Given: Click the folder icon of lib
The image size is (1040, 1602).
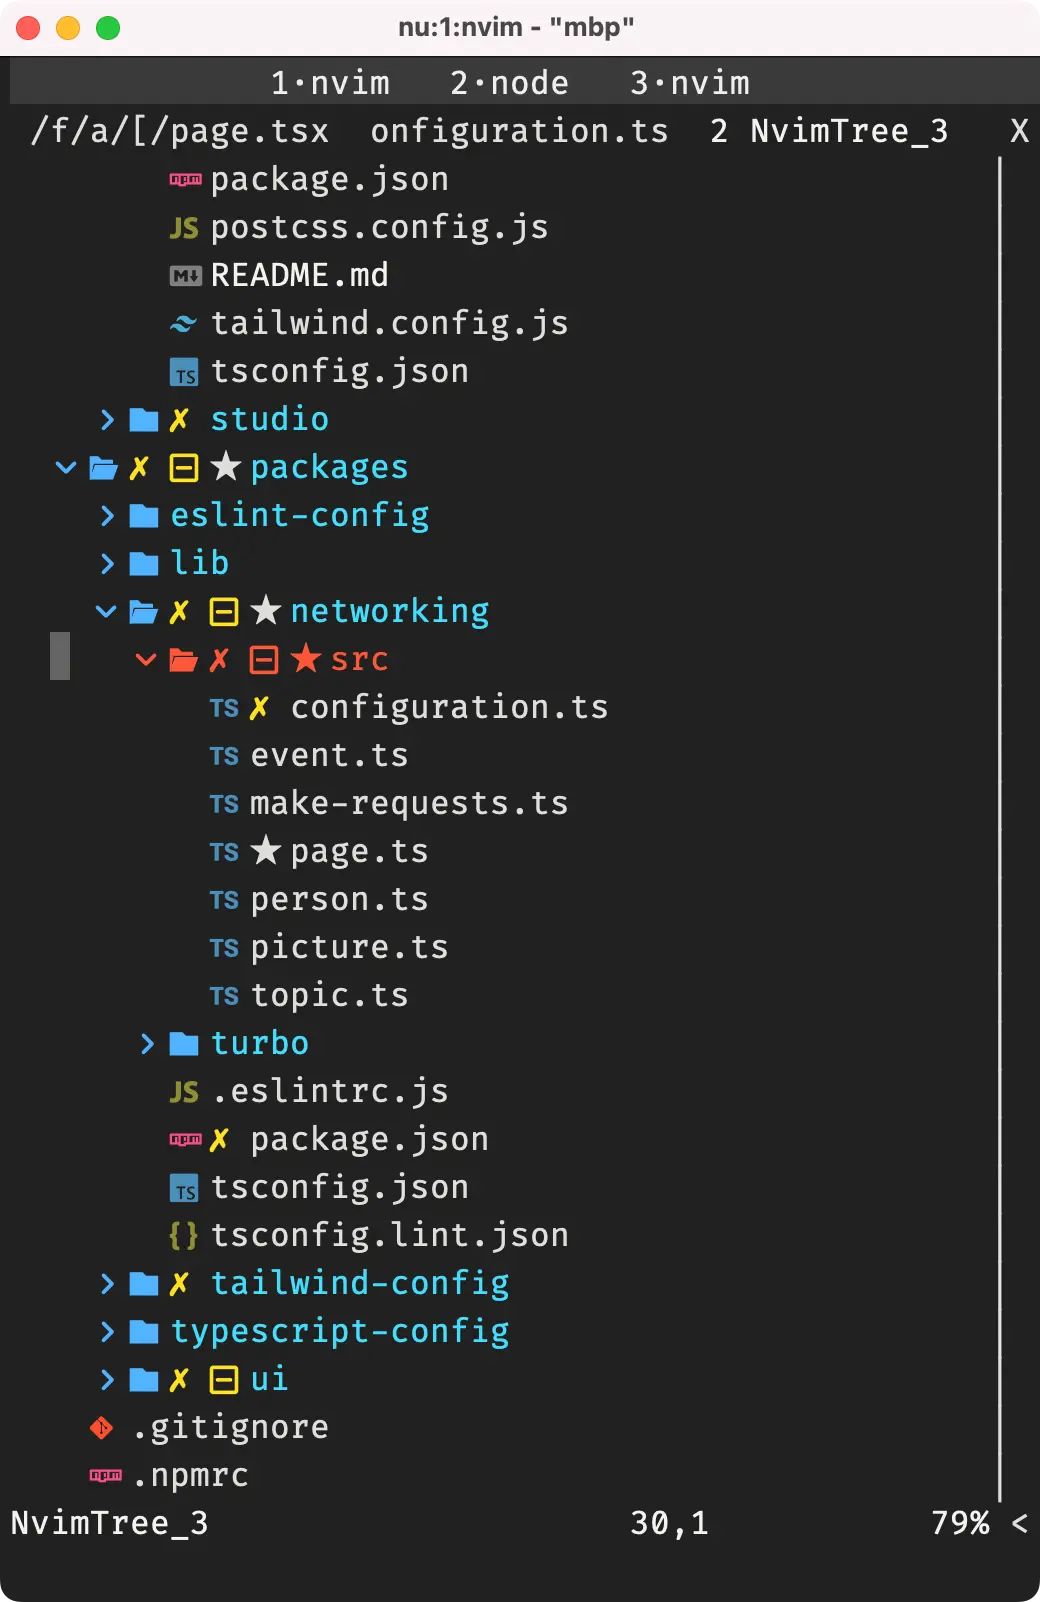Looking at the screenshot, I should [144, 564].
